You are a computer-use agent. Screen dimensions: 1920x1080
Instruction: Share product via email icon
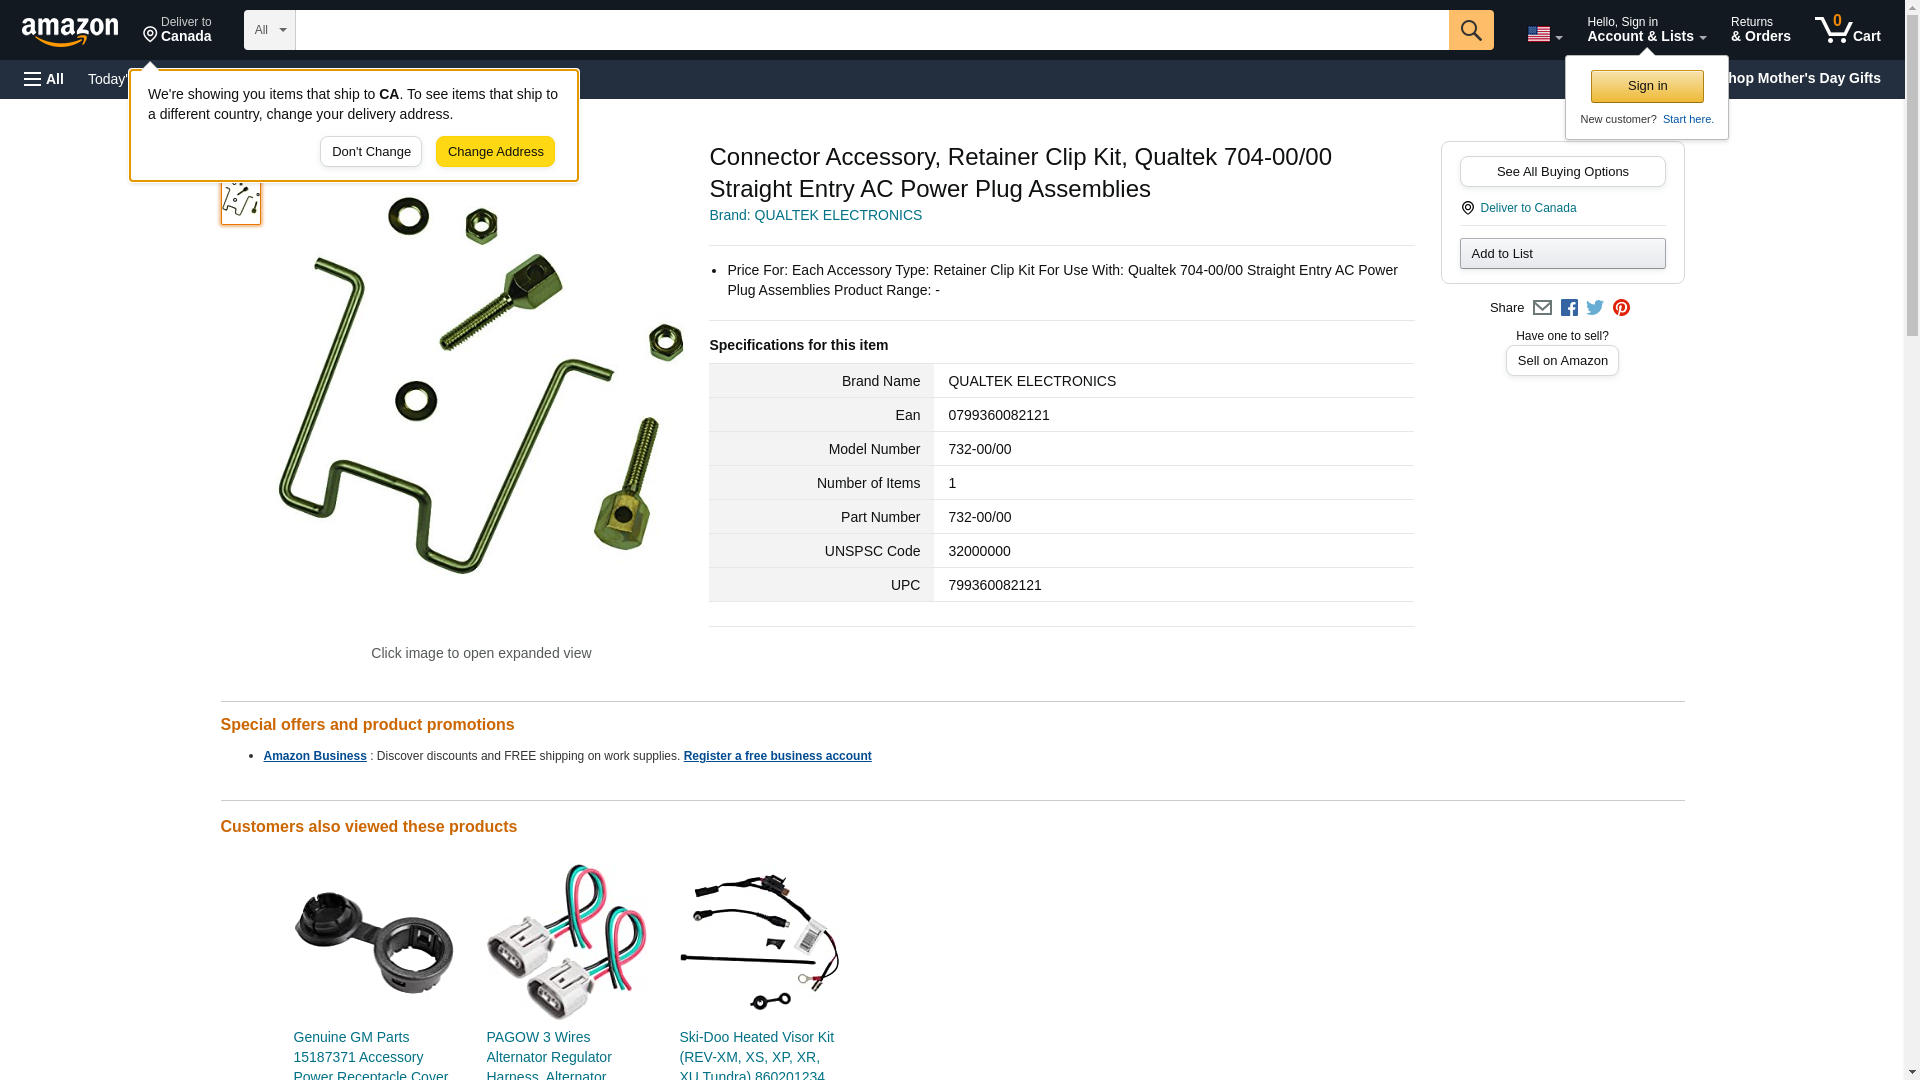pos(1542,308)
